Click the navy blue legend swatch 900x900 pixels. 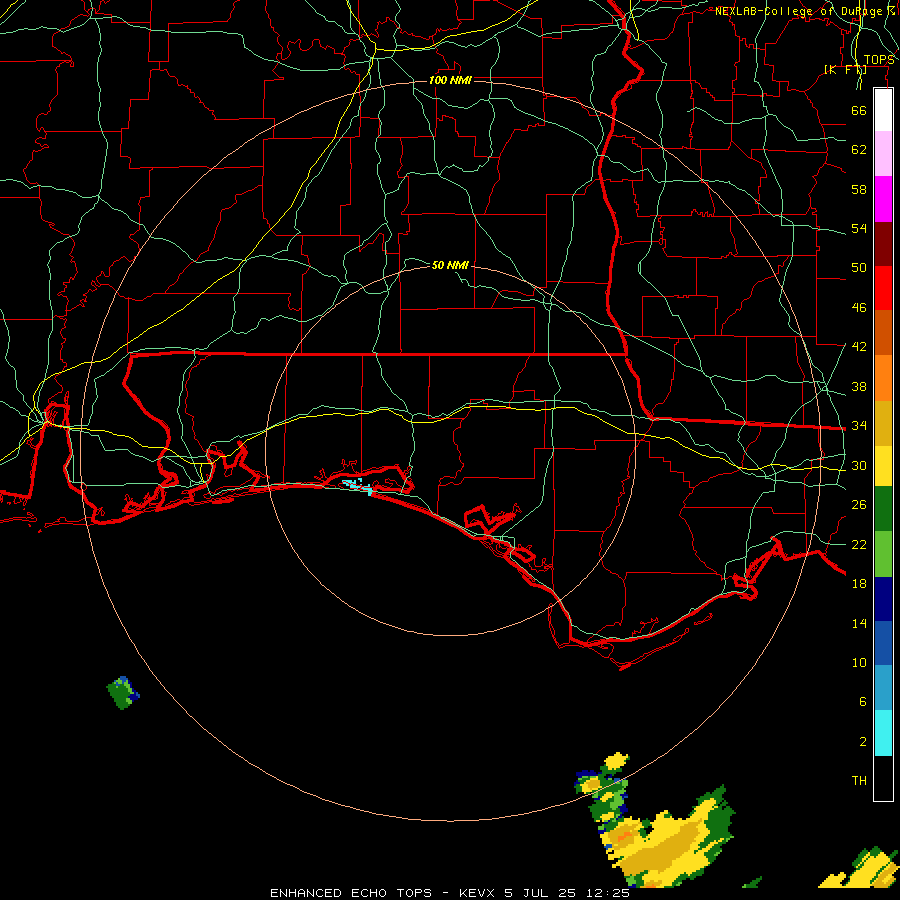(883, 599)
